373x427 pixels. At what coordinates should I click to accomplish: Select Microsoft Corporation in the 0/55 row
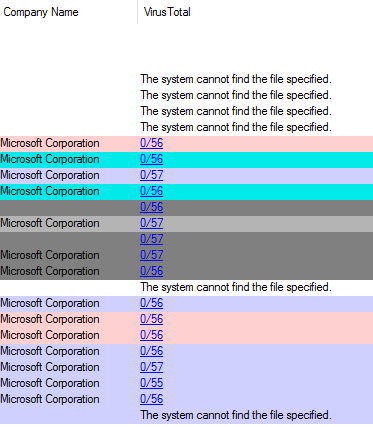50,383
